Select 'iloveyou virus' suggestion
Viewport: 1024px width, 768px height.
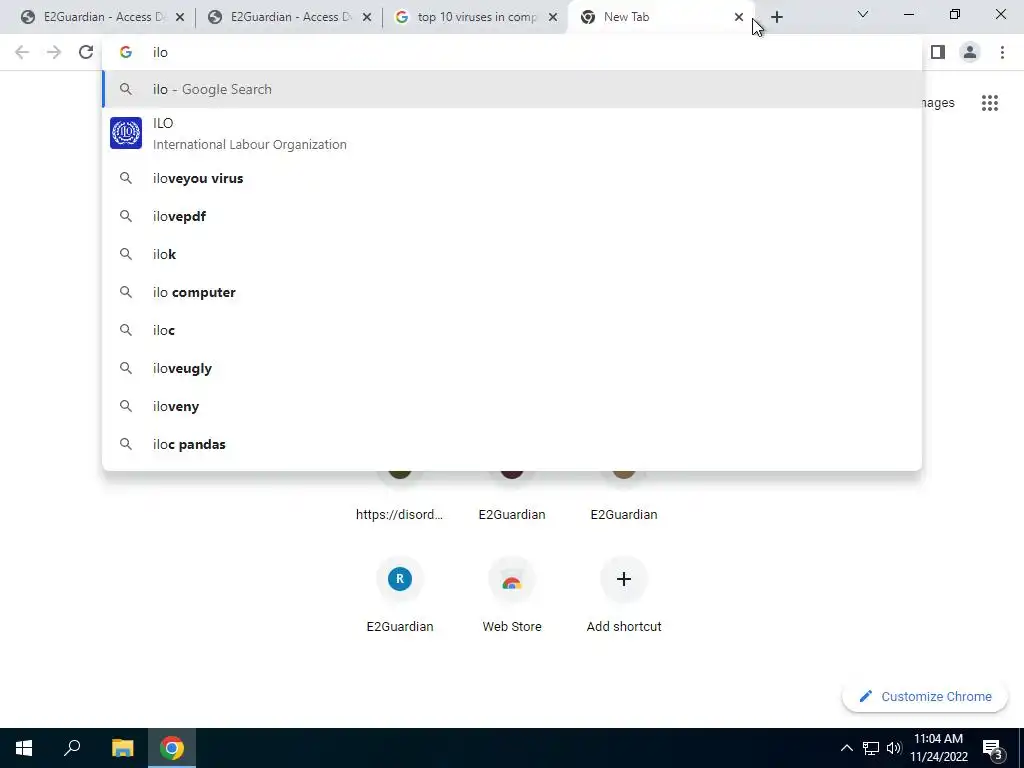click(512, 178)
